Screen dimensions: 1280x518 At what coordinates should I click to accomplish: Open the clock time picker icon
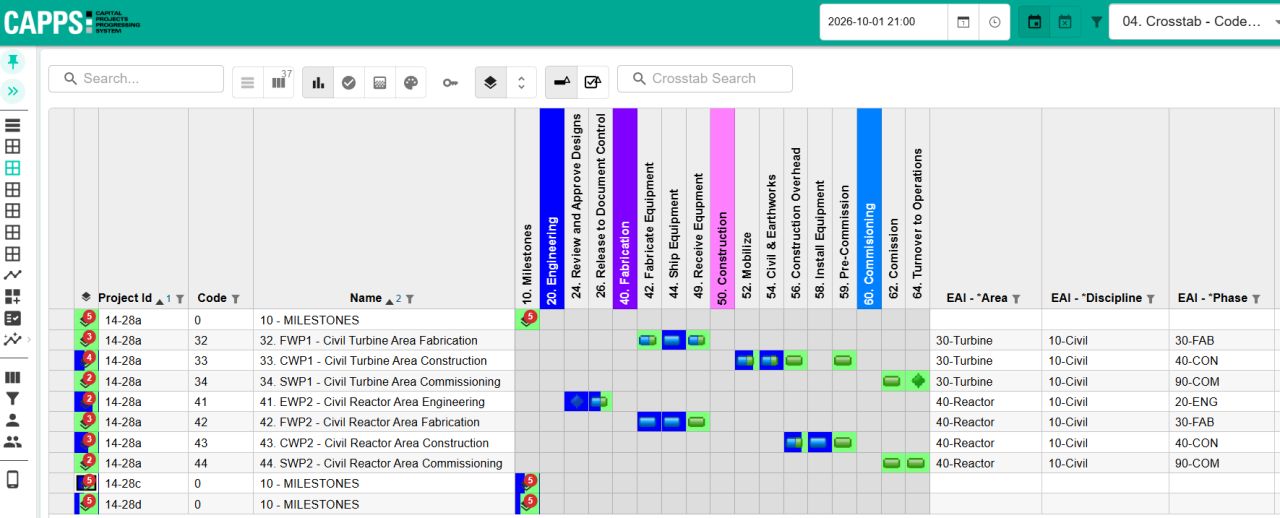pyautogui.click(x=994, y=21)
